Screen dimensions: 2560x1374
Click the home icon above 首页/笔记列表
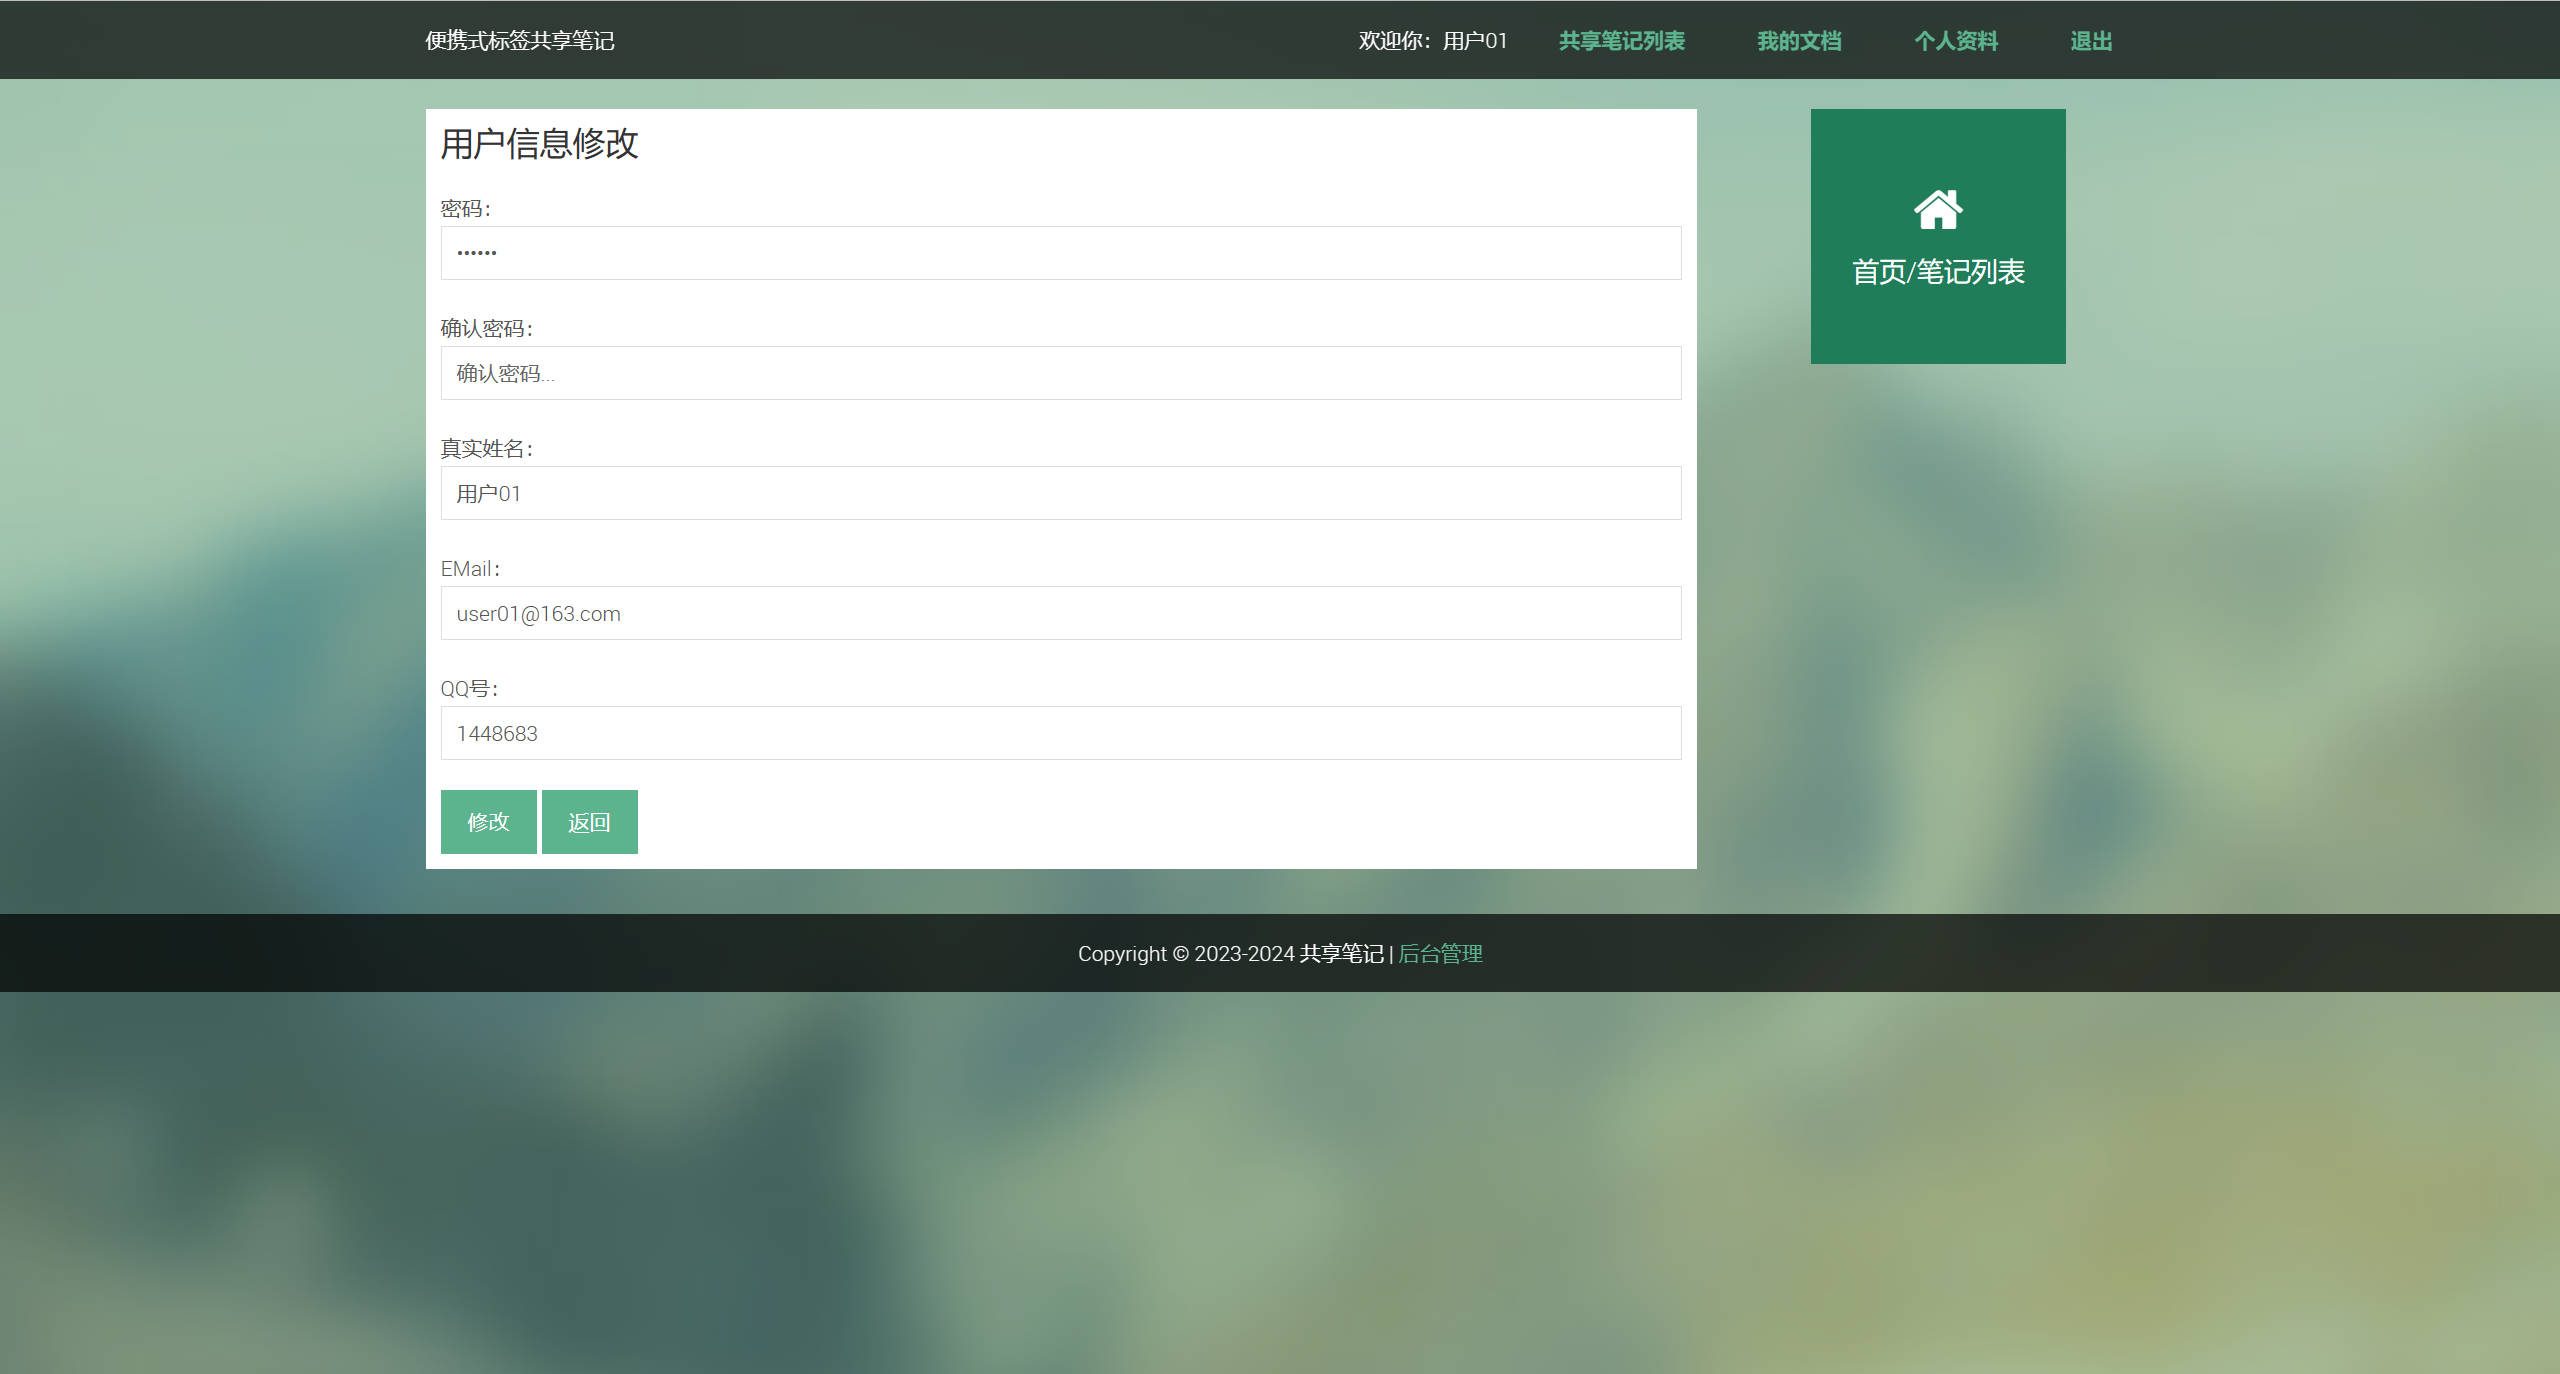(1937, 210)
